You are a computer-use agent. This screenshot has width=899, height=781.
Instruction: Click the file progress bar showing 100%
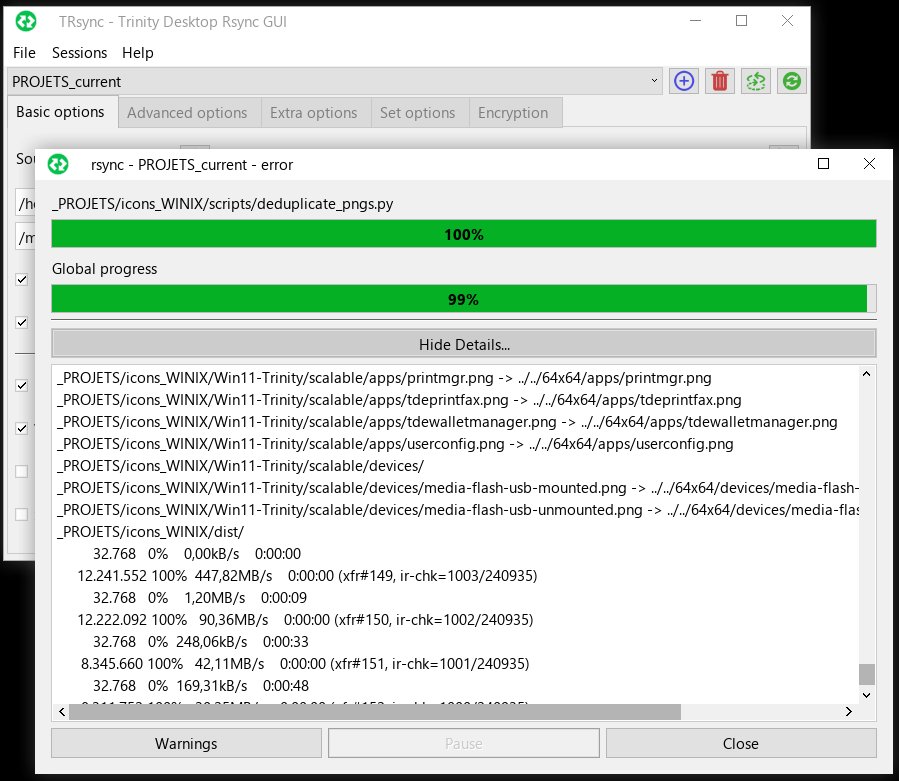click(464, 234)
